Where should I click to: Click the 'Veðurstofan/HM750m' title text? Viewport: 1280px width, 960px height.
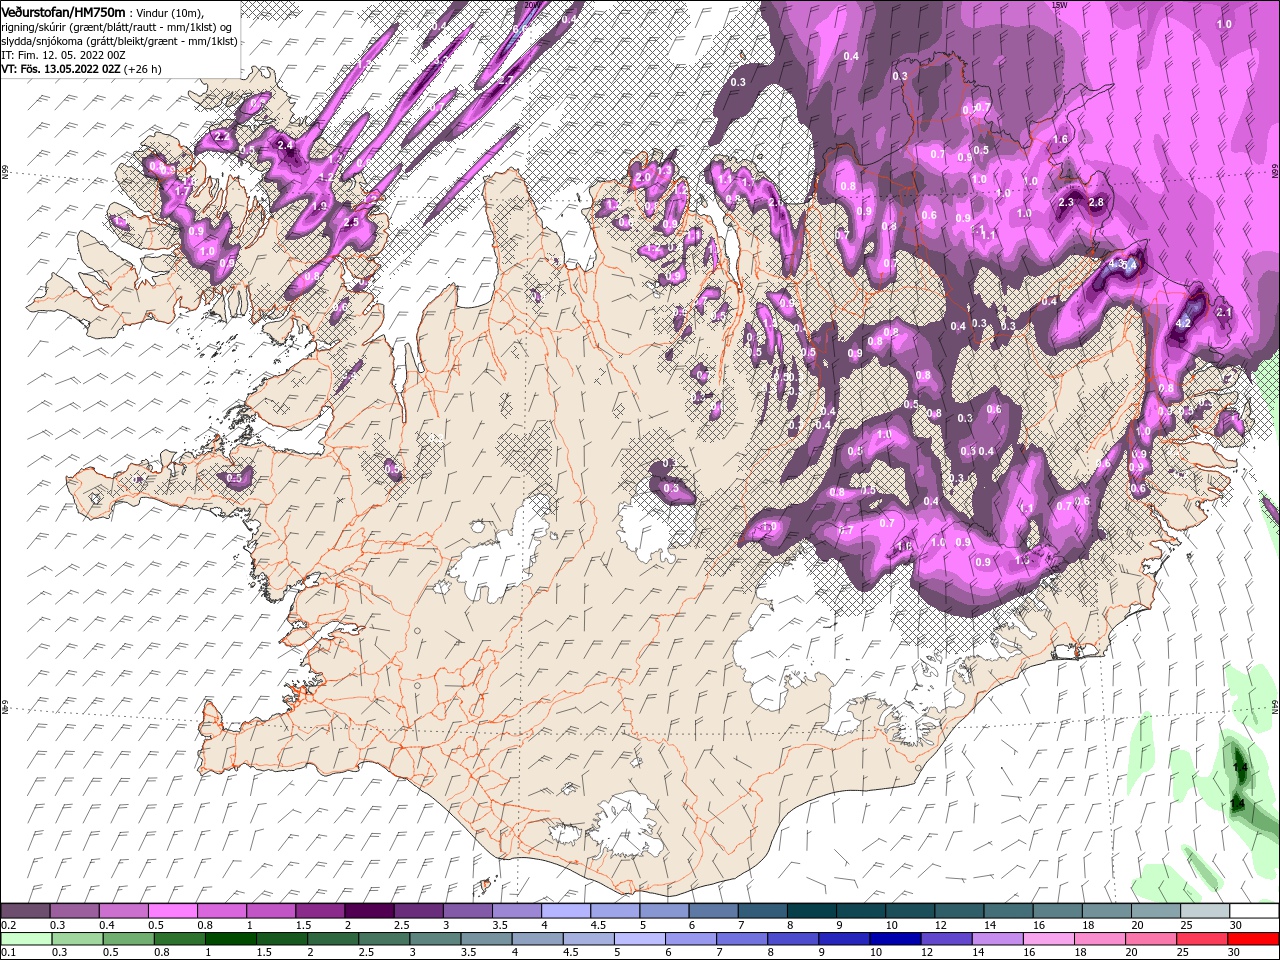pos(63,11)
